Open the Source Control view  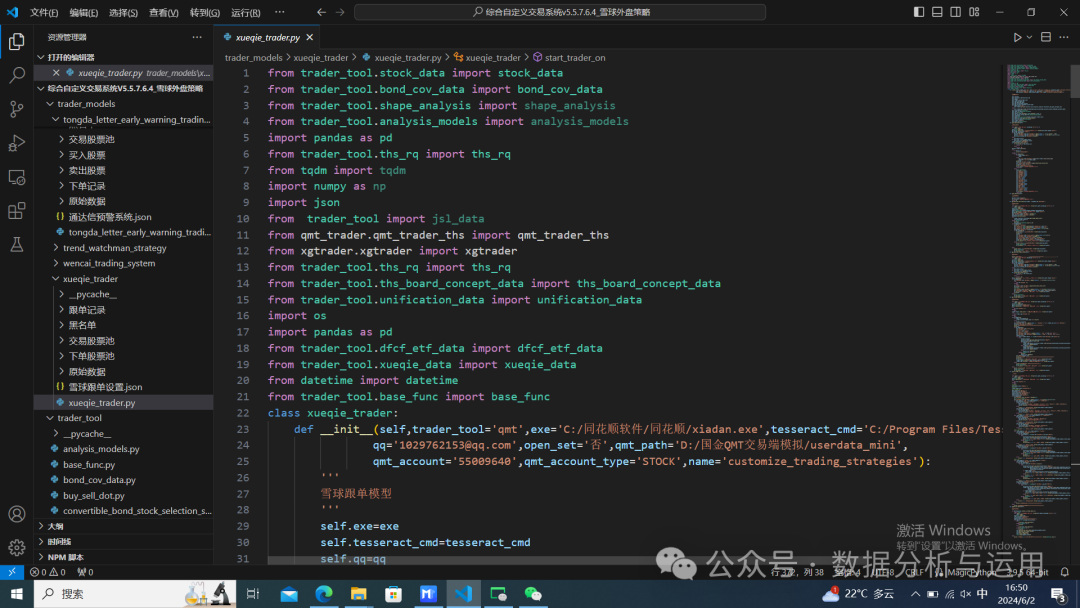point(17,109)
